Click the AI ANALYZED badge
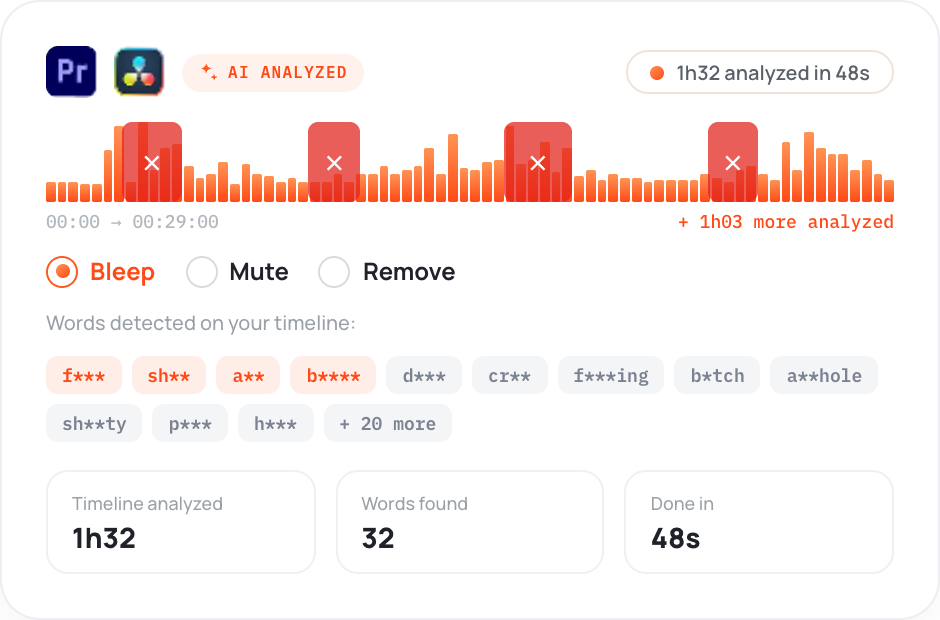 [273, 73]
